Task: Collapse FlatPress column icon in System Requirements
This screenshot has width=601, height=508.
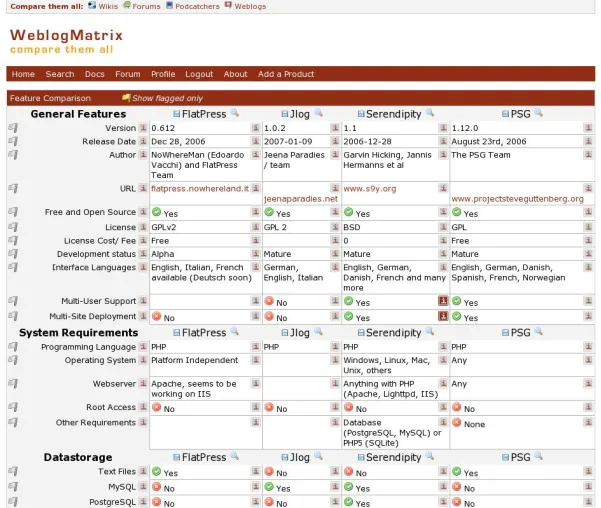Action: pos(177,333)
